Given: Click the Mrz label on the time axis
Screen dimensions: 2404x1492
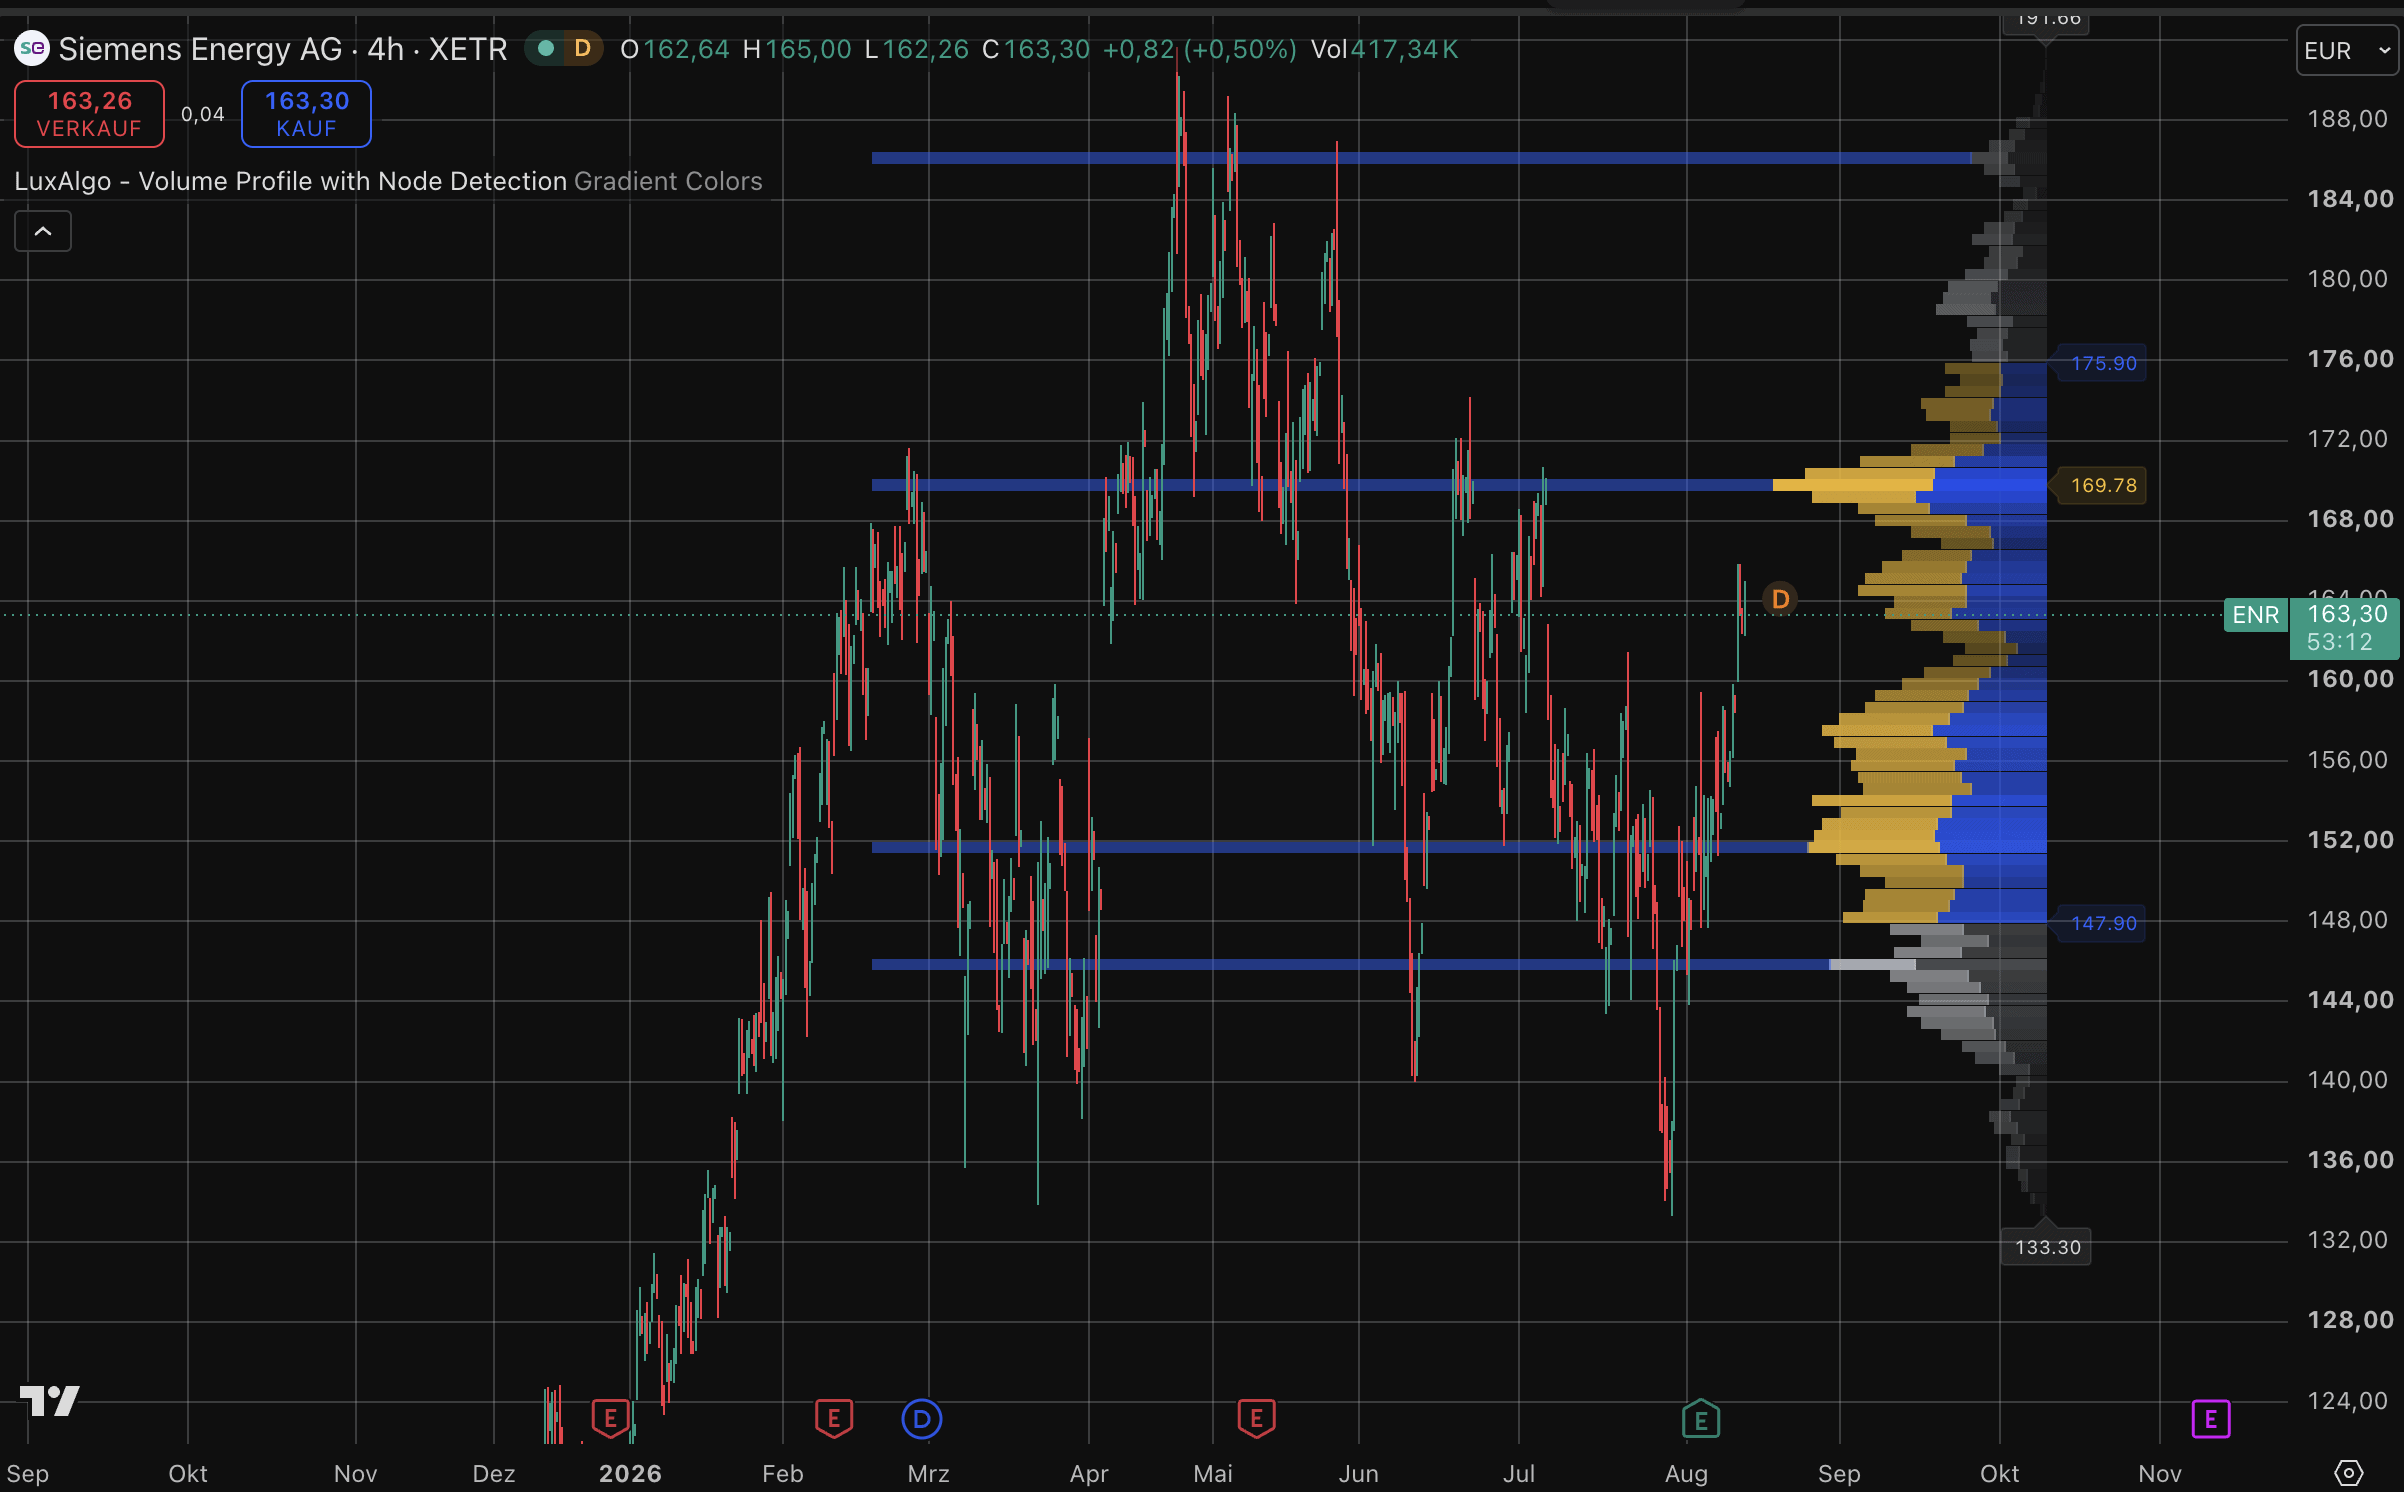Looking at the screenshot, I should click(x=929, y=1473).
